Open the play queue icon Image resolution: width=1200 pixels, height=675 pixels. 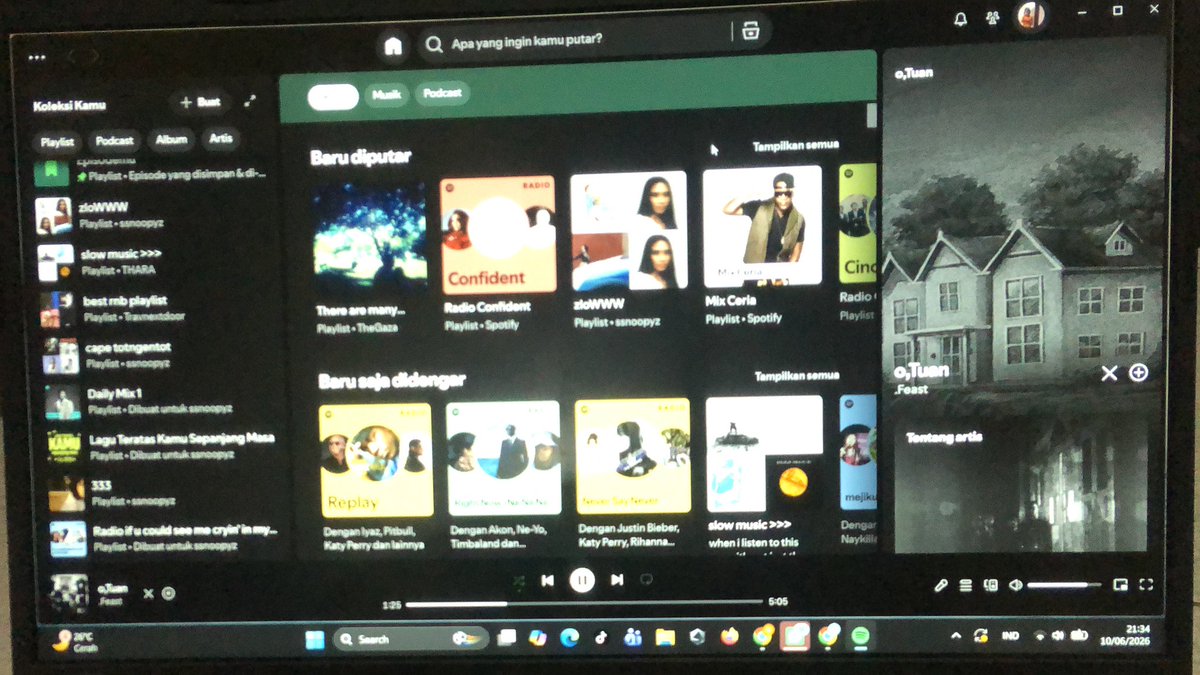(x=966, y=585)
